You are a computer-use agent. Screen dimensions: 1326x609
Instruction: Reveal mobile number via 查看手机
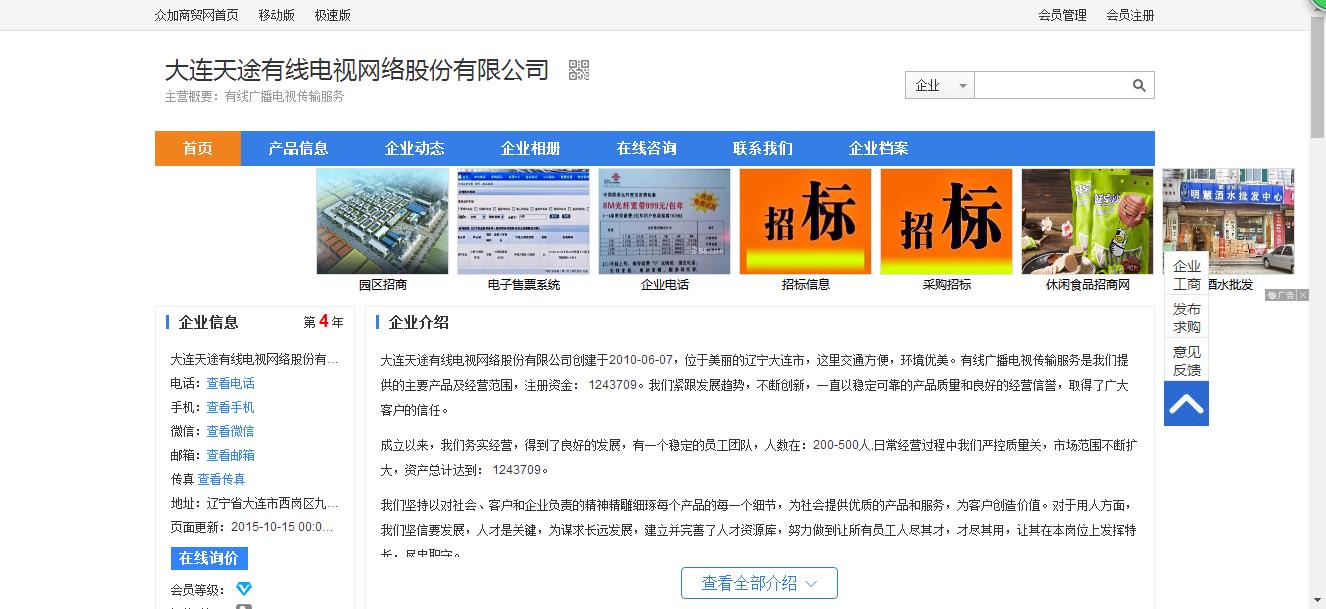pos(230,407)
